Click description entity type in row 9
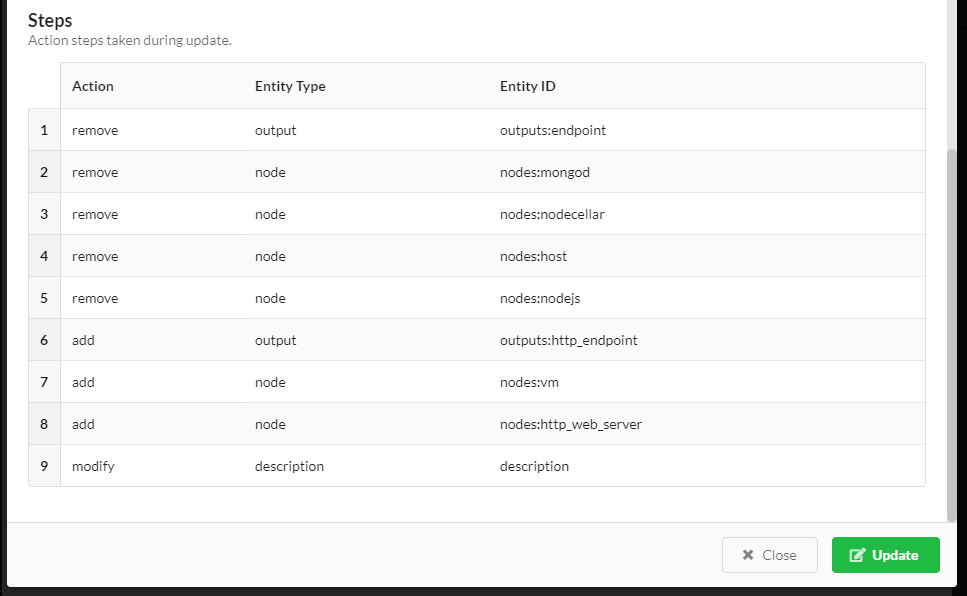 tap(289, 466)
